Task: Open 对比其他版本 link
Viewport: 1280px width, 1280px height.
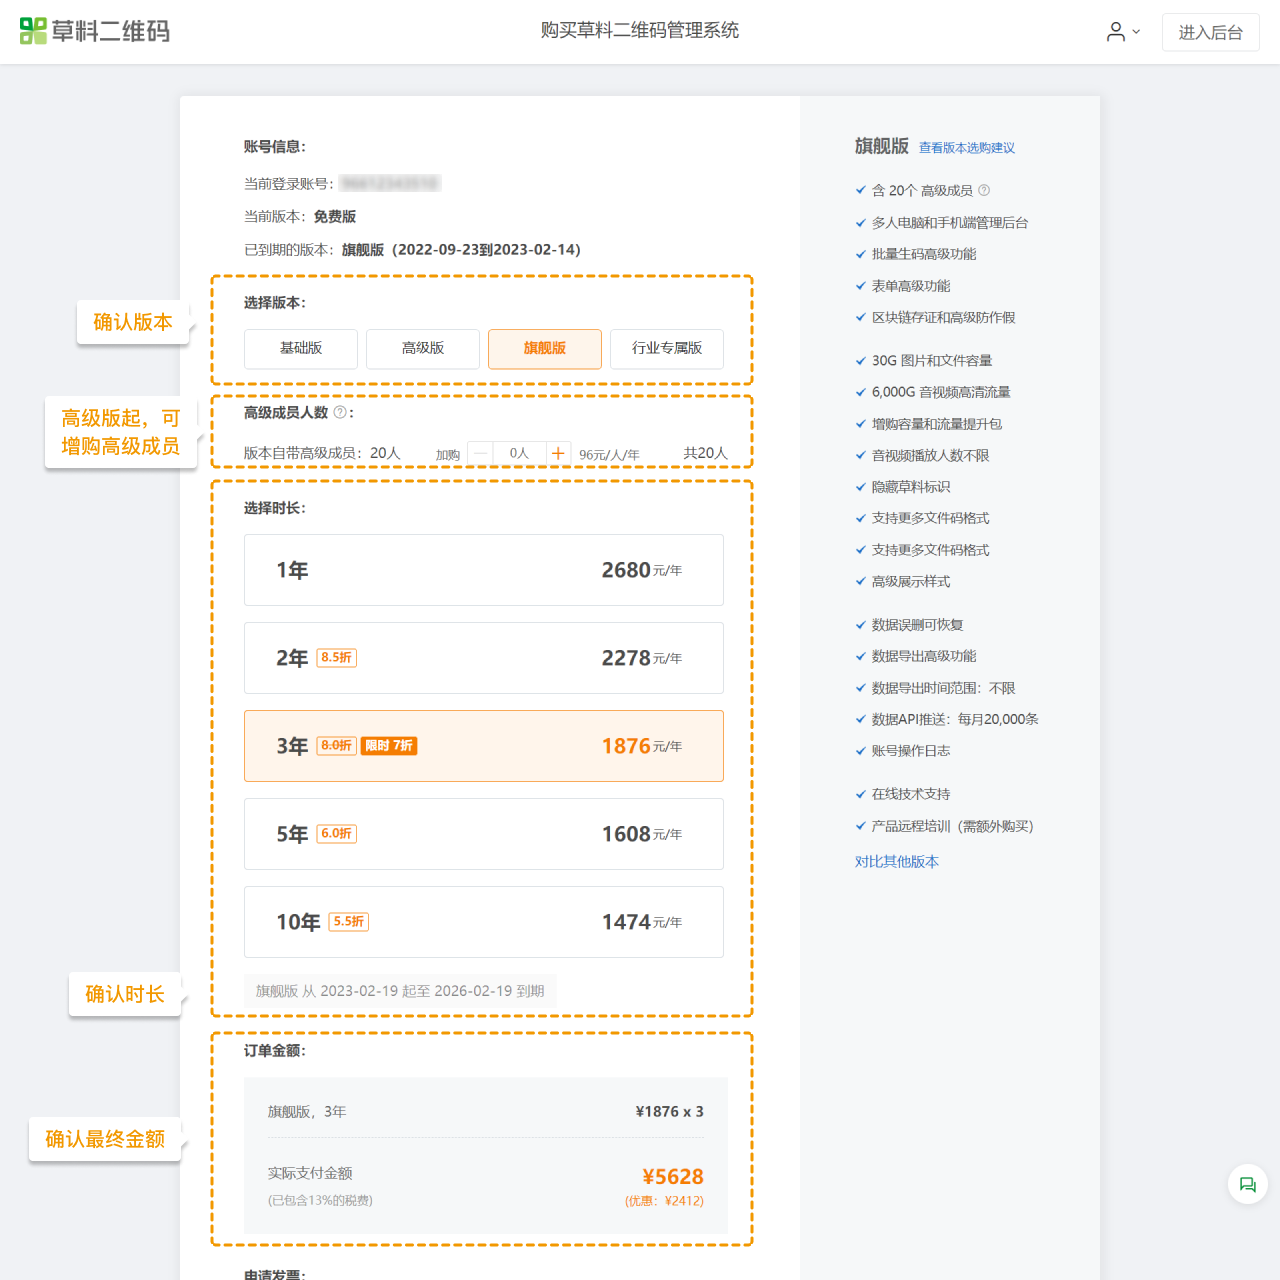Action: [x=897, y=862]
